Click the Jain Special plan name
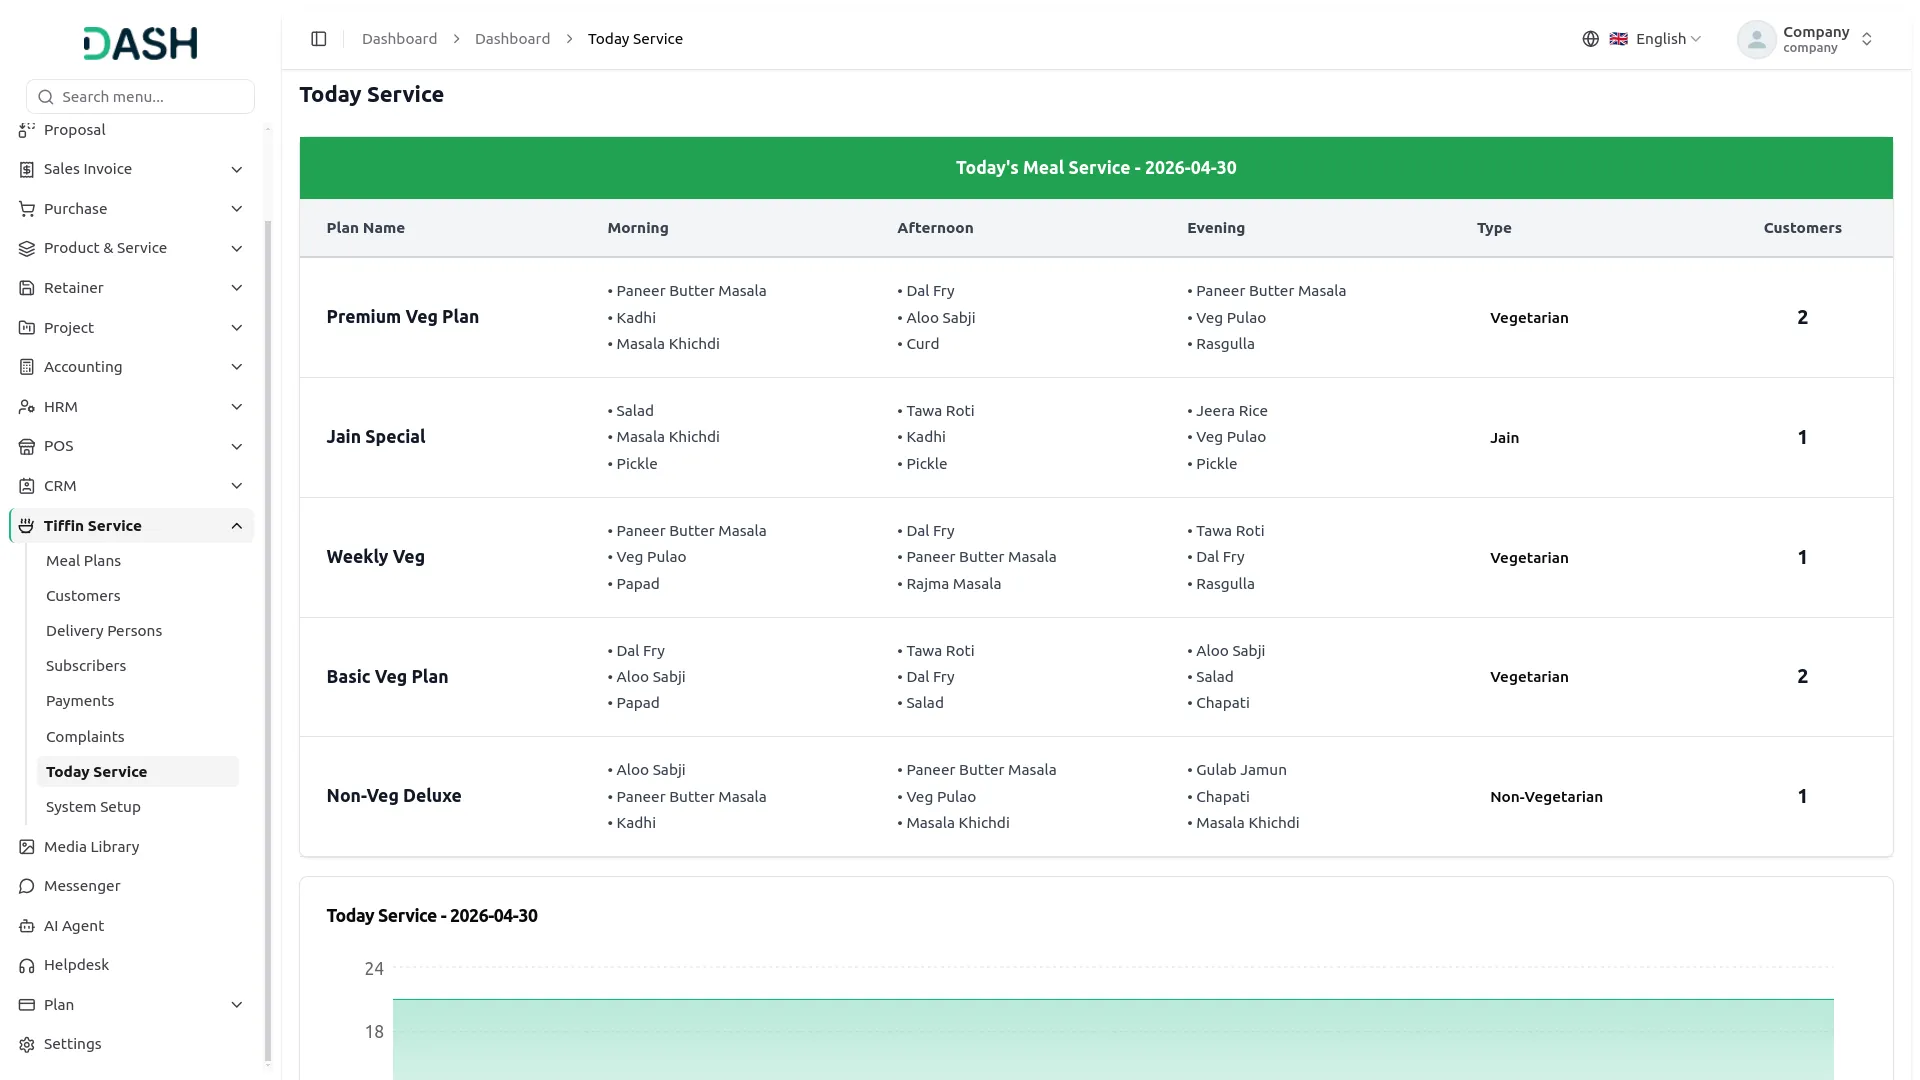Viewport: 1920px width, 1080px height. tap(375, 437)
